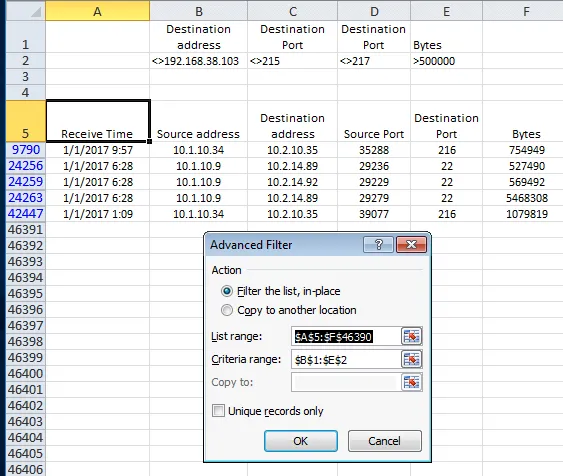Viewport: 563px width, 476px height.
Task: Click the Criteria range collapse dialog icon
Action: pyautogui.click(x=411, y=359)
